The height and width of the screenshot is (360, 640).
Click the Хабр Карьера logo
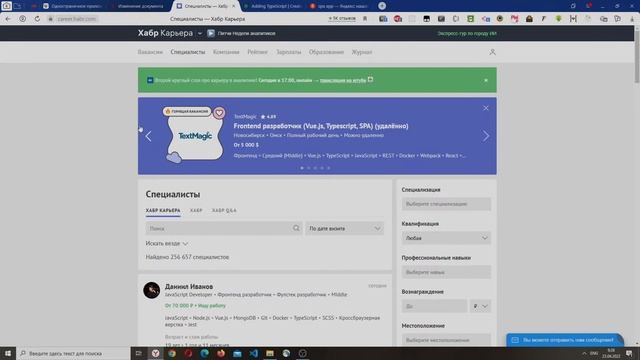tap(165, 33)
